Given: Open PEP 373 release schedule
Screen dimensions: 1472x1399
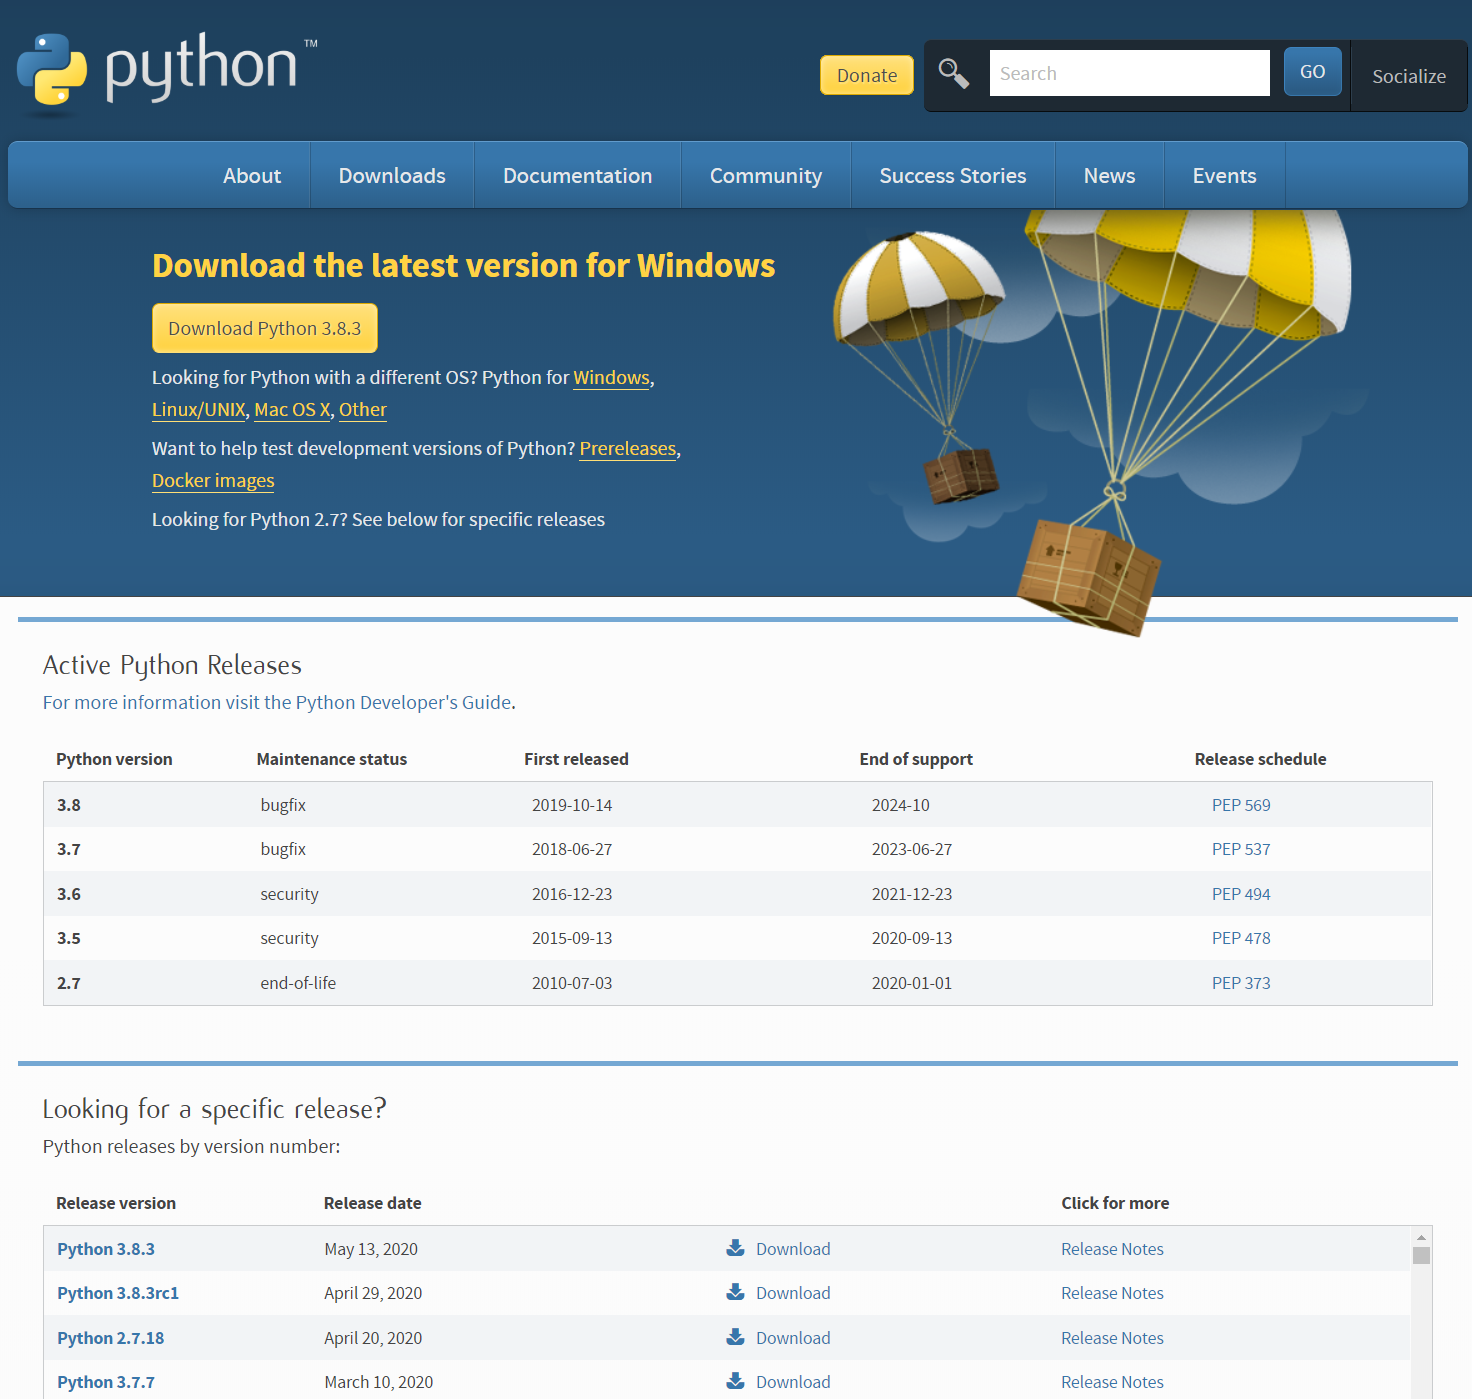Looking at the screenshot, I should pyautogui.click(x=1241, y=983).
